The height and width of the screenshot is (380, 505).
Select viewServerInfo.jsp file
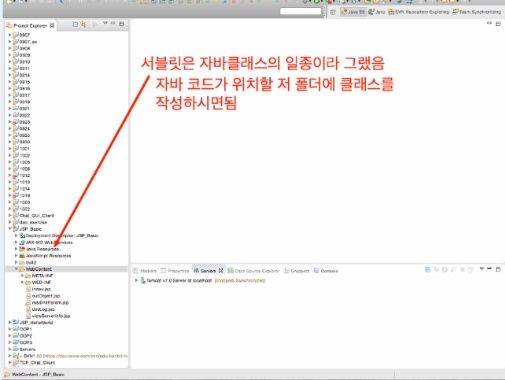pos(51,316)
